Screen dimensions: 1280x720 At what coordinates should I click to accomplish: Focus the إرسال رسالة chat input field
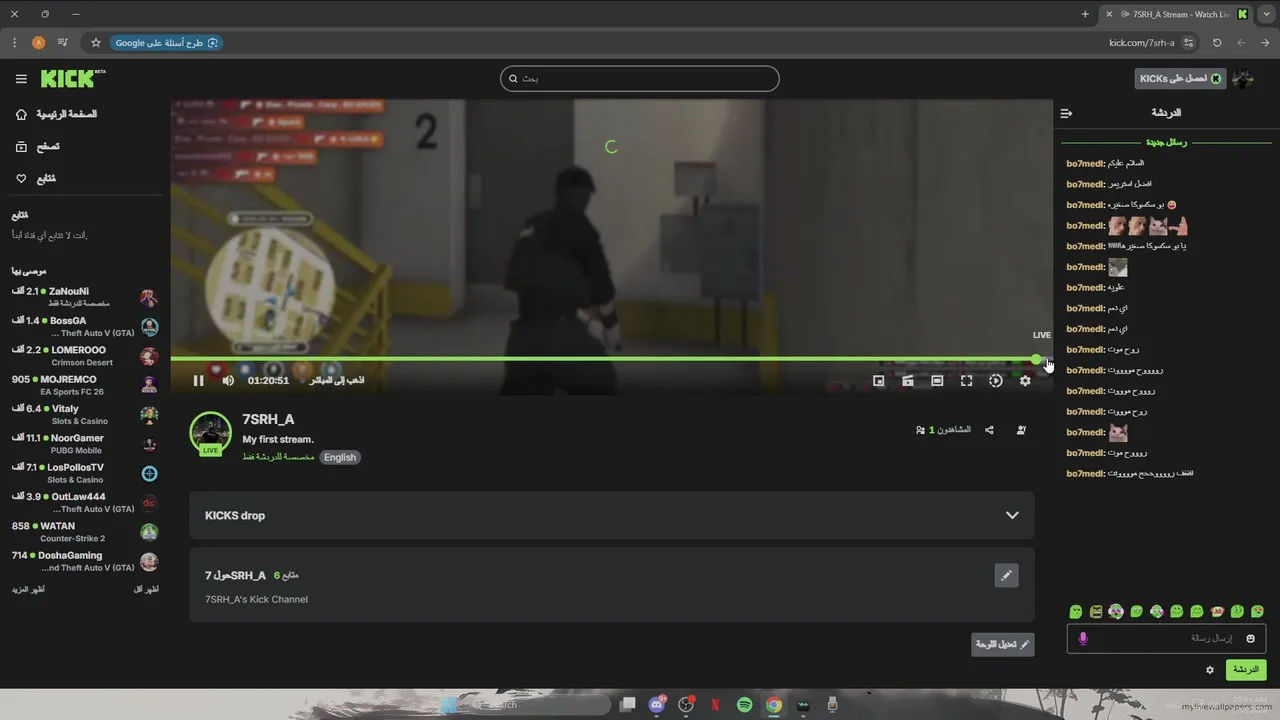coord(1166,638)
